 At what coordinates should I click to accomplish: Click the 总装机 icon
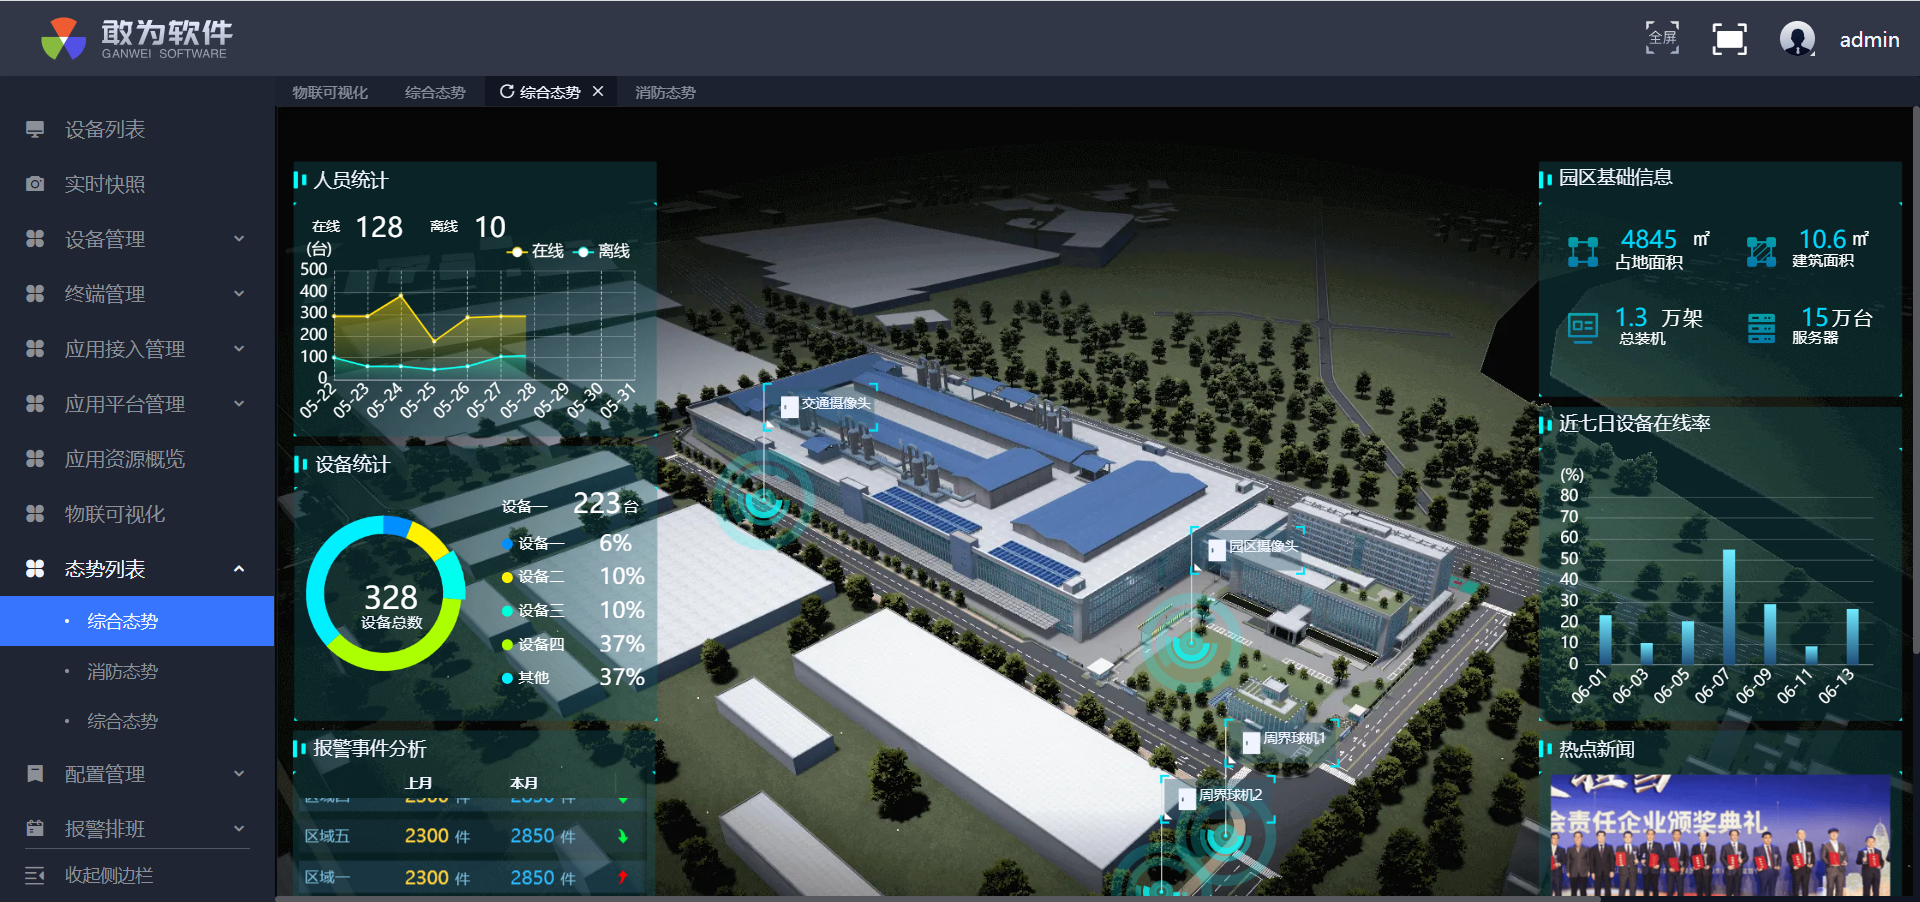point(1583,328)
